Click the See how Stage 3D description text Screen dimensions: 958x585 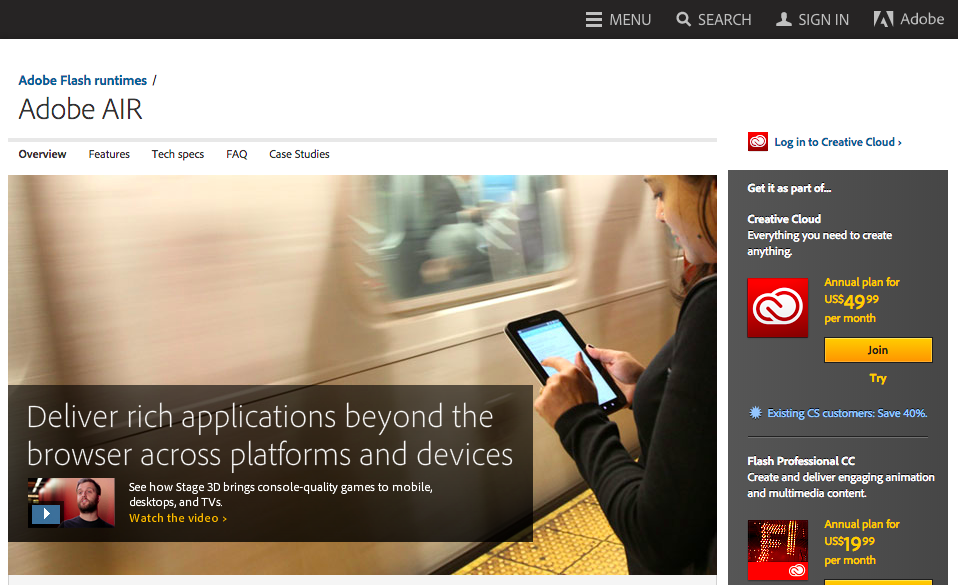pos(280,495)
